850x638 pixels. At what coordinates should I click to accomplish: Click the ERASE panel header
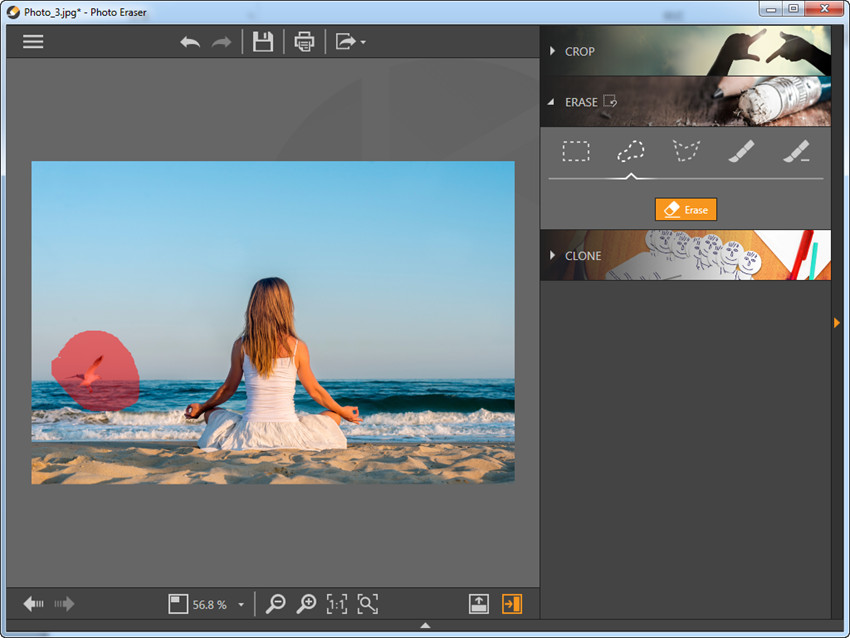pos(685,101)
